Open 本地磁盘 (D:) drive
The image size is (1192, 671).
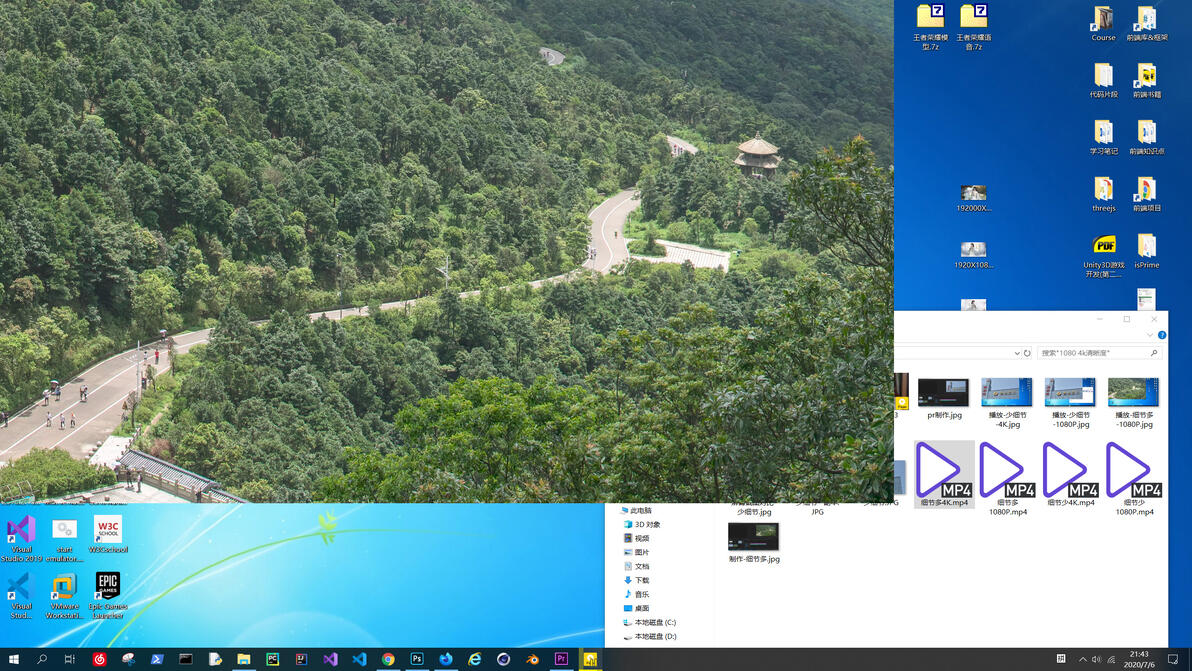pyautogui.click(x=650, y=636)
